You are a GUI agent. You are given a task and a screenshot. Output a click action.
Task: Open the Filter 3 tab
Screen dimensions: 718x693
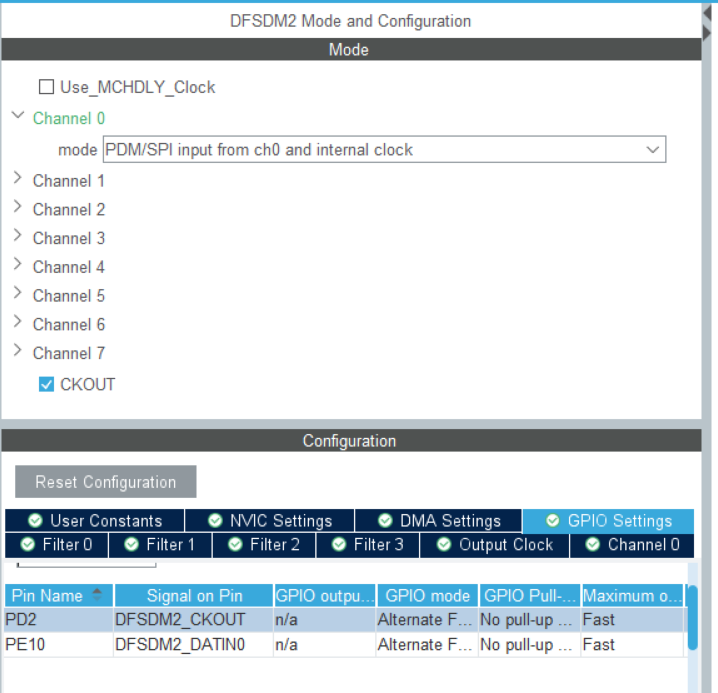click(368, 545)
